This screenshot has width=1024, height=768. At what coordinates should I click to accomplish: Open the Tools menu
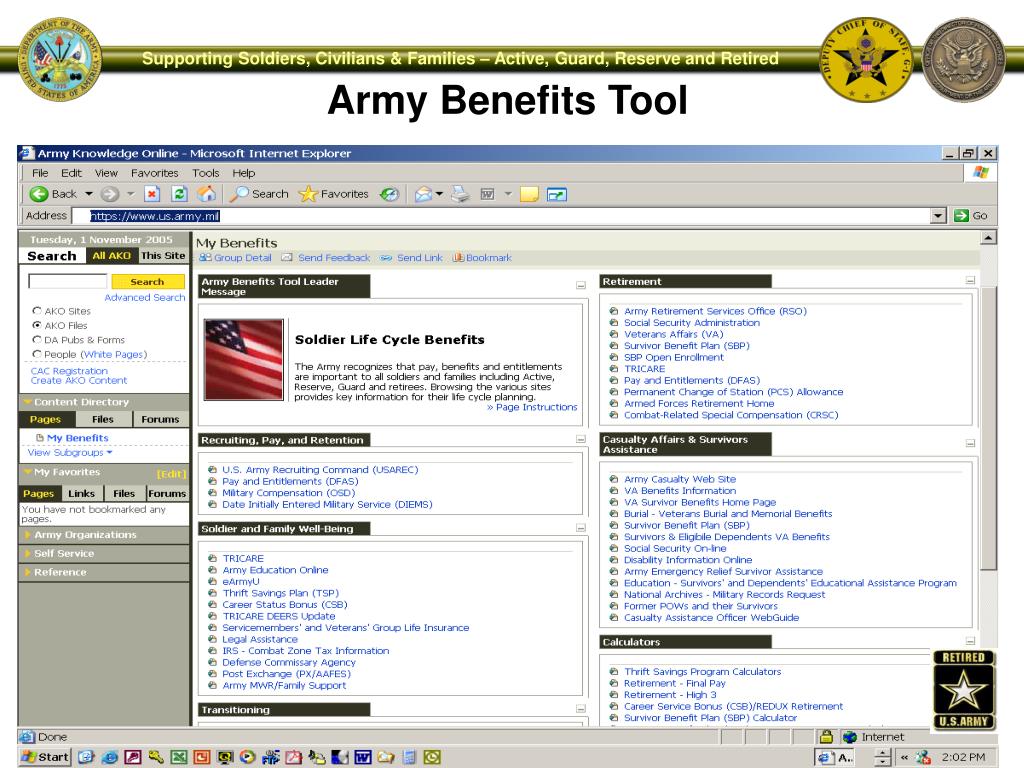206,173
